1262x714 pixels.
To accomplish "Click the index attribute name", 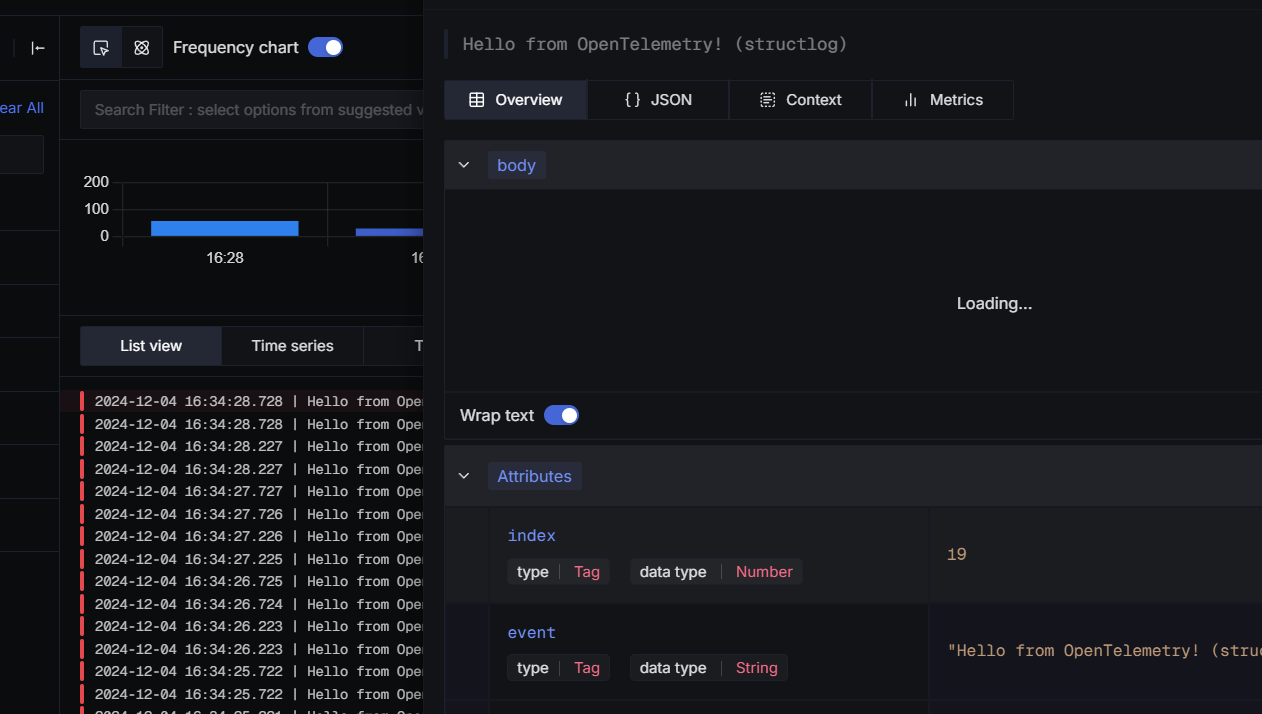I will 531,536.
